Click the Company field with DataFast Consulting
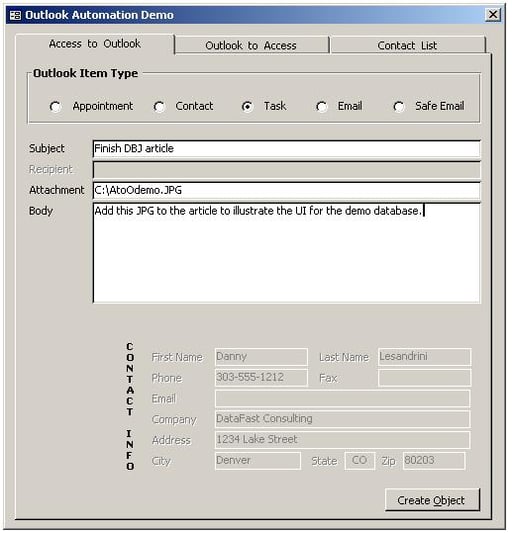 (x=343, y=419)
